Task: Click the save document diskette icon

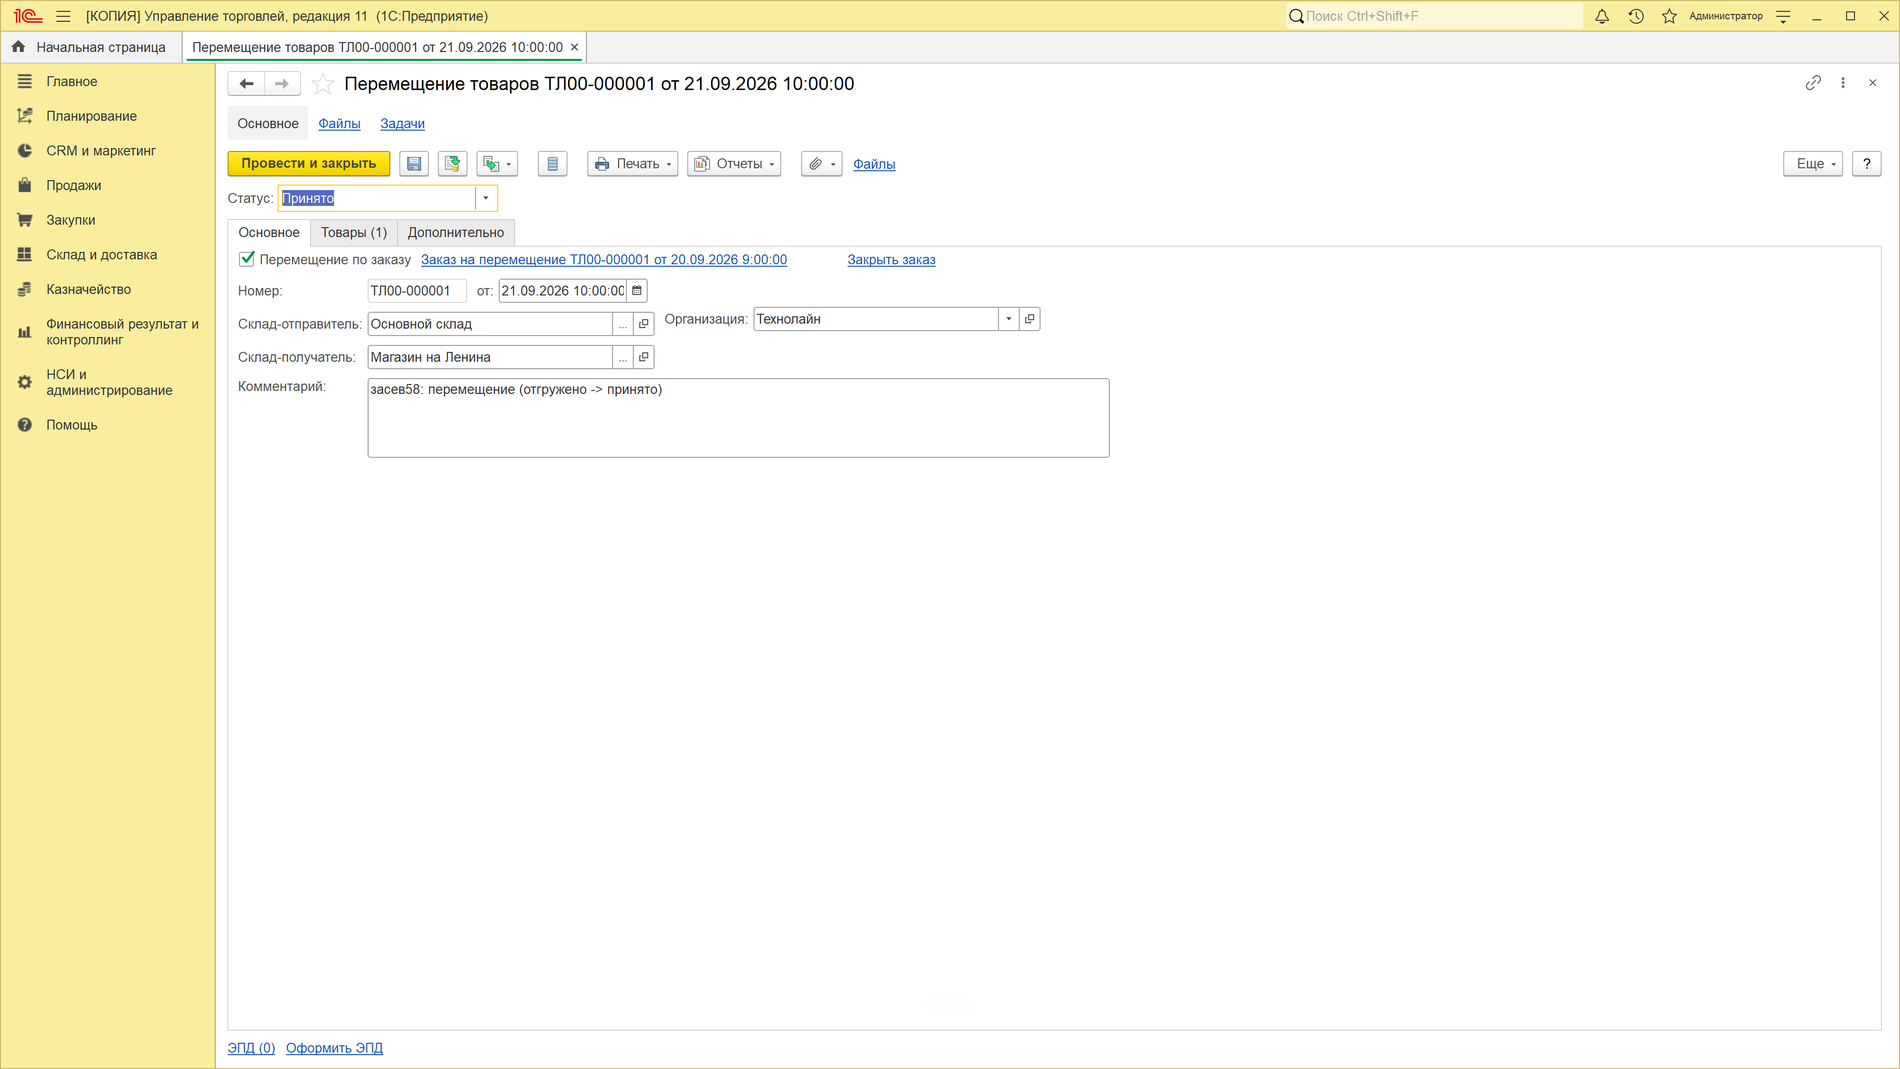Action: tap(414, 164)
